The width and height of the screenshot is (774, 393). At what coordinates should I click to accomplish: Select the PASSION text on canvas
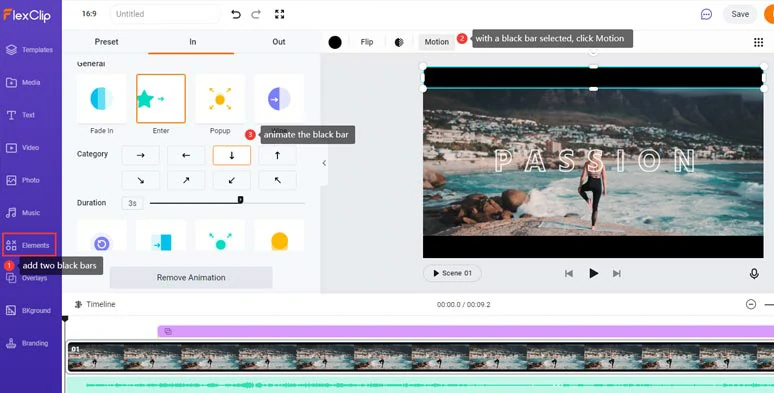pos(596,161)
